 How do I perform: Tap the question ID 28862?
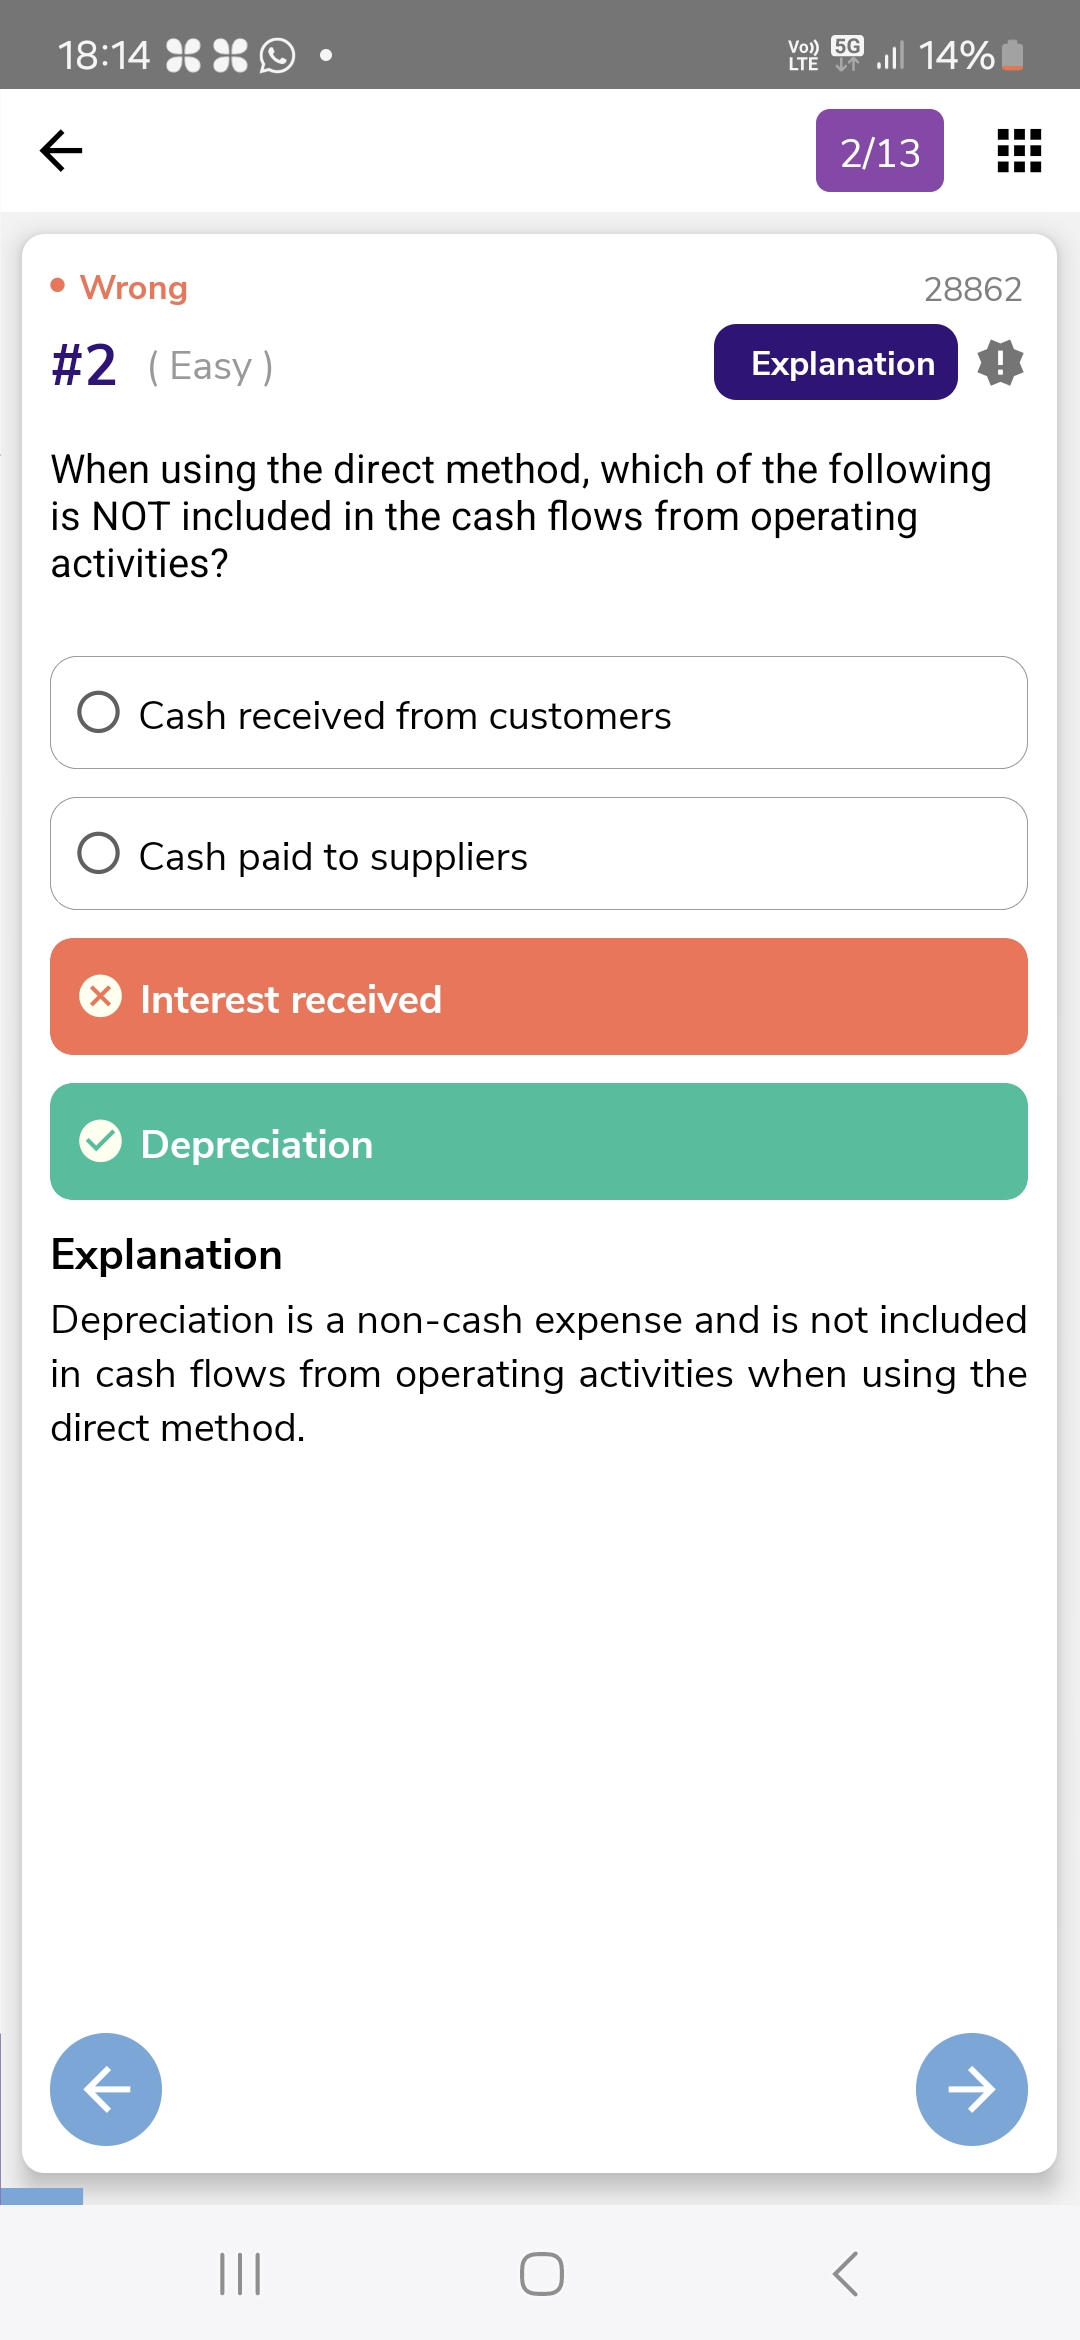[x=972, y=289]
